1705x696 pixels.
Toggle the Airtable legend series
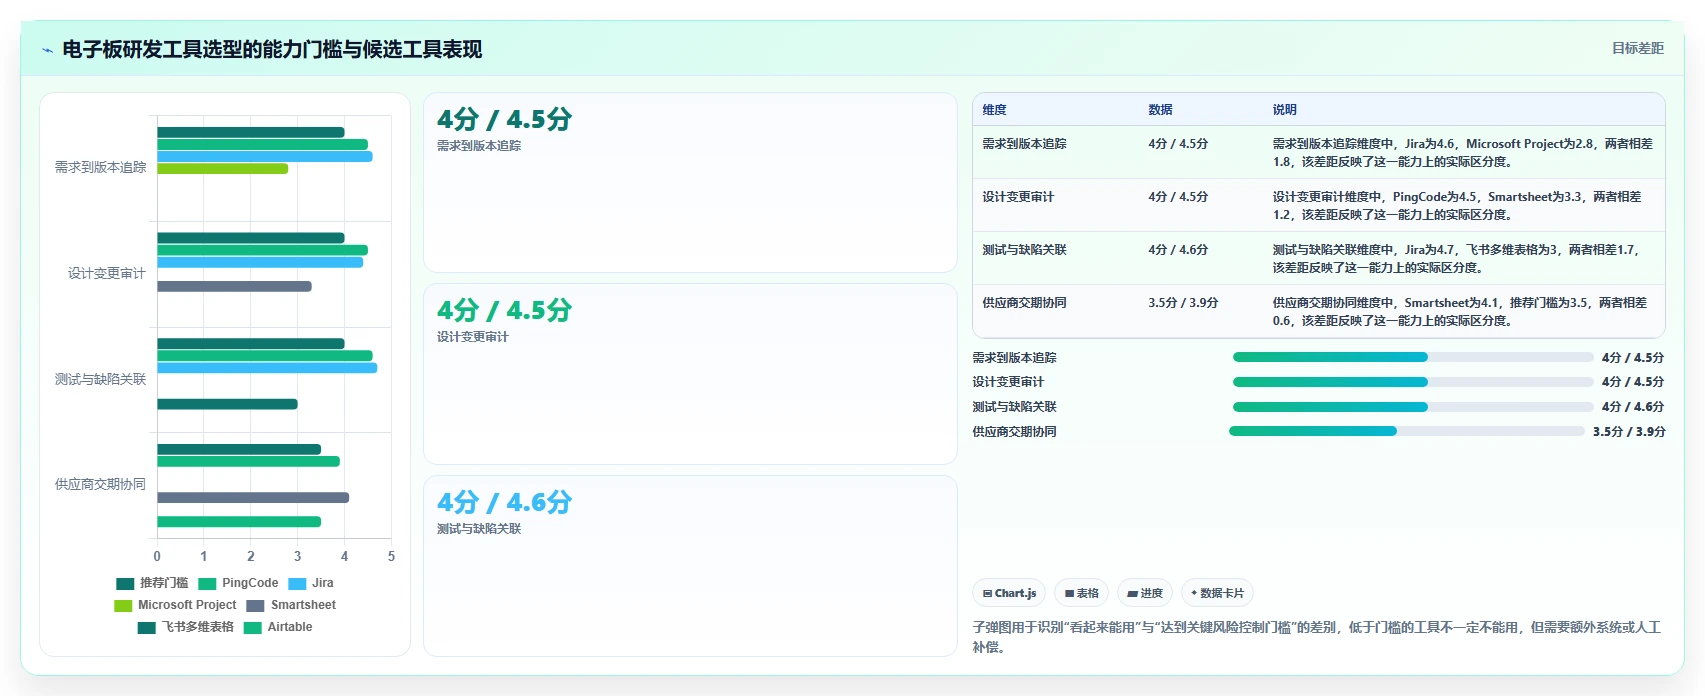[278, 627]
